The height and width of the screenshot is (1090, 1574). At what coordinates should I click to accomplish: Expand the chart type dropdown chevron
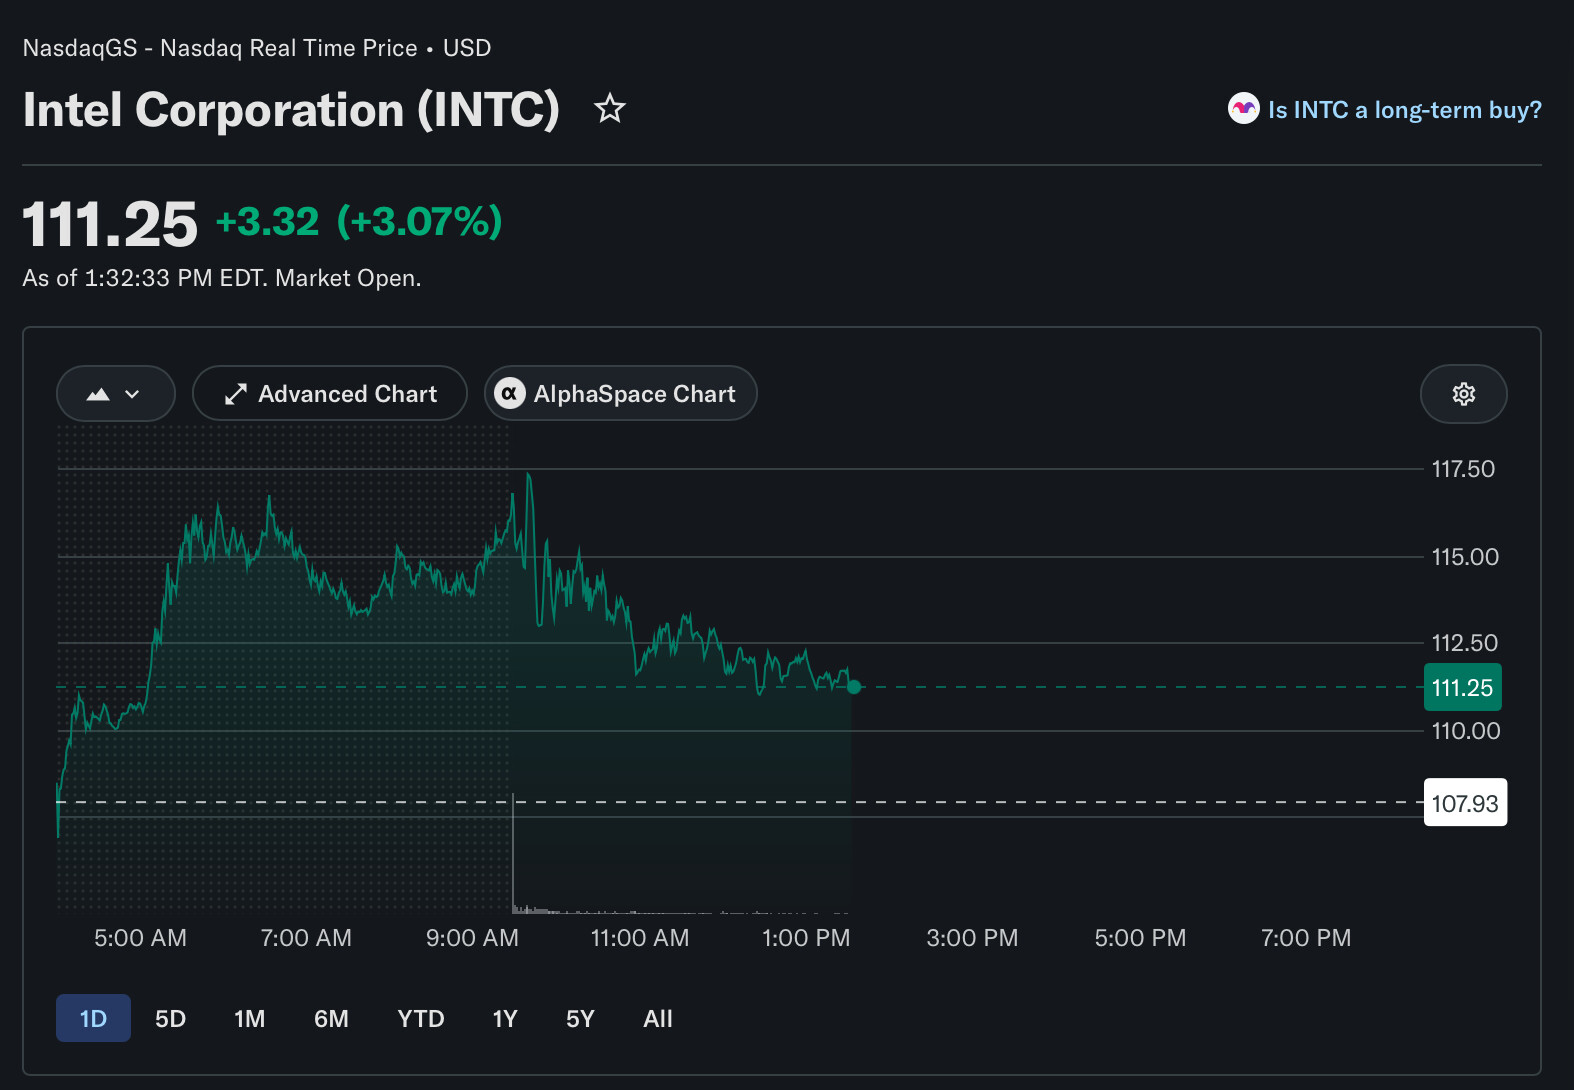[x=132, y=394]
